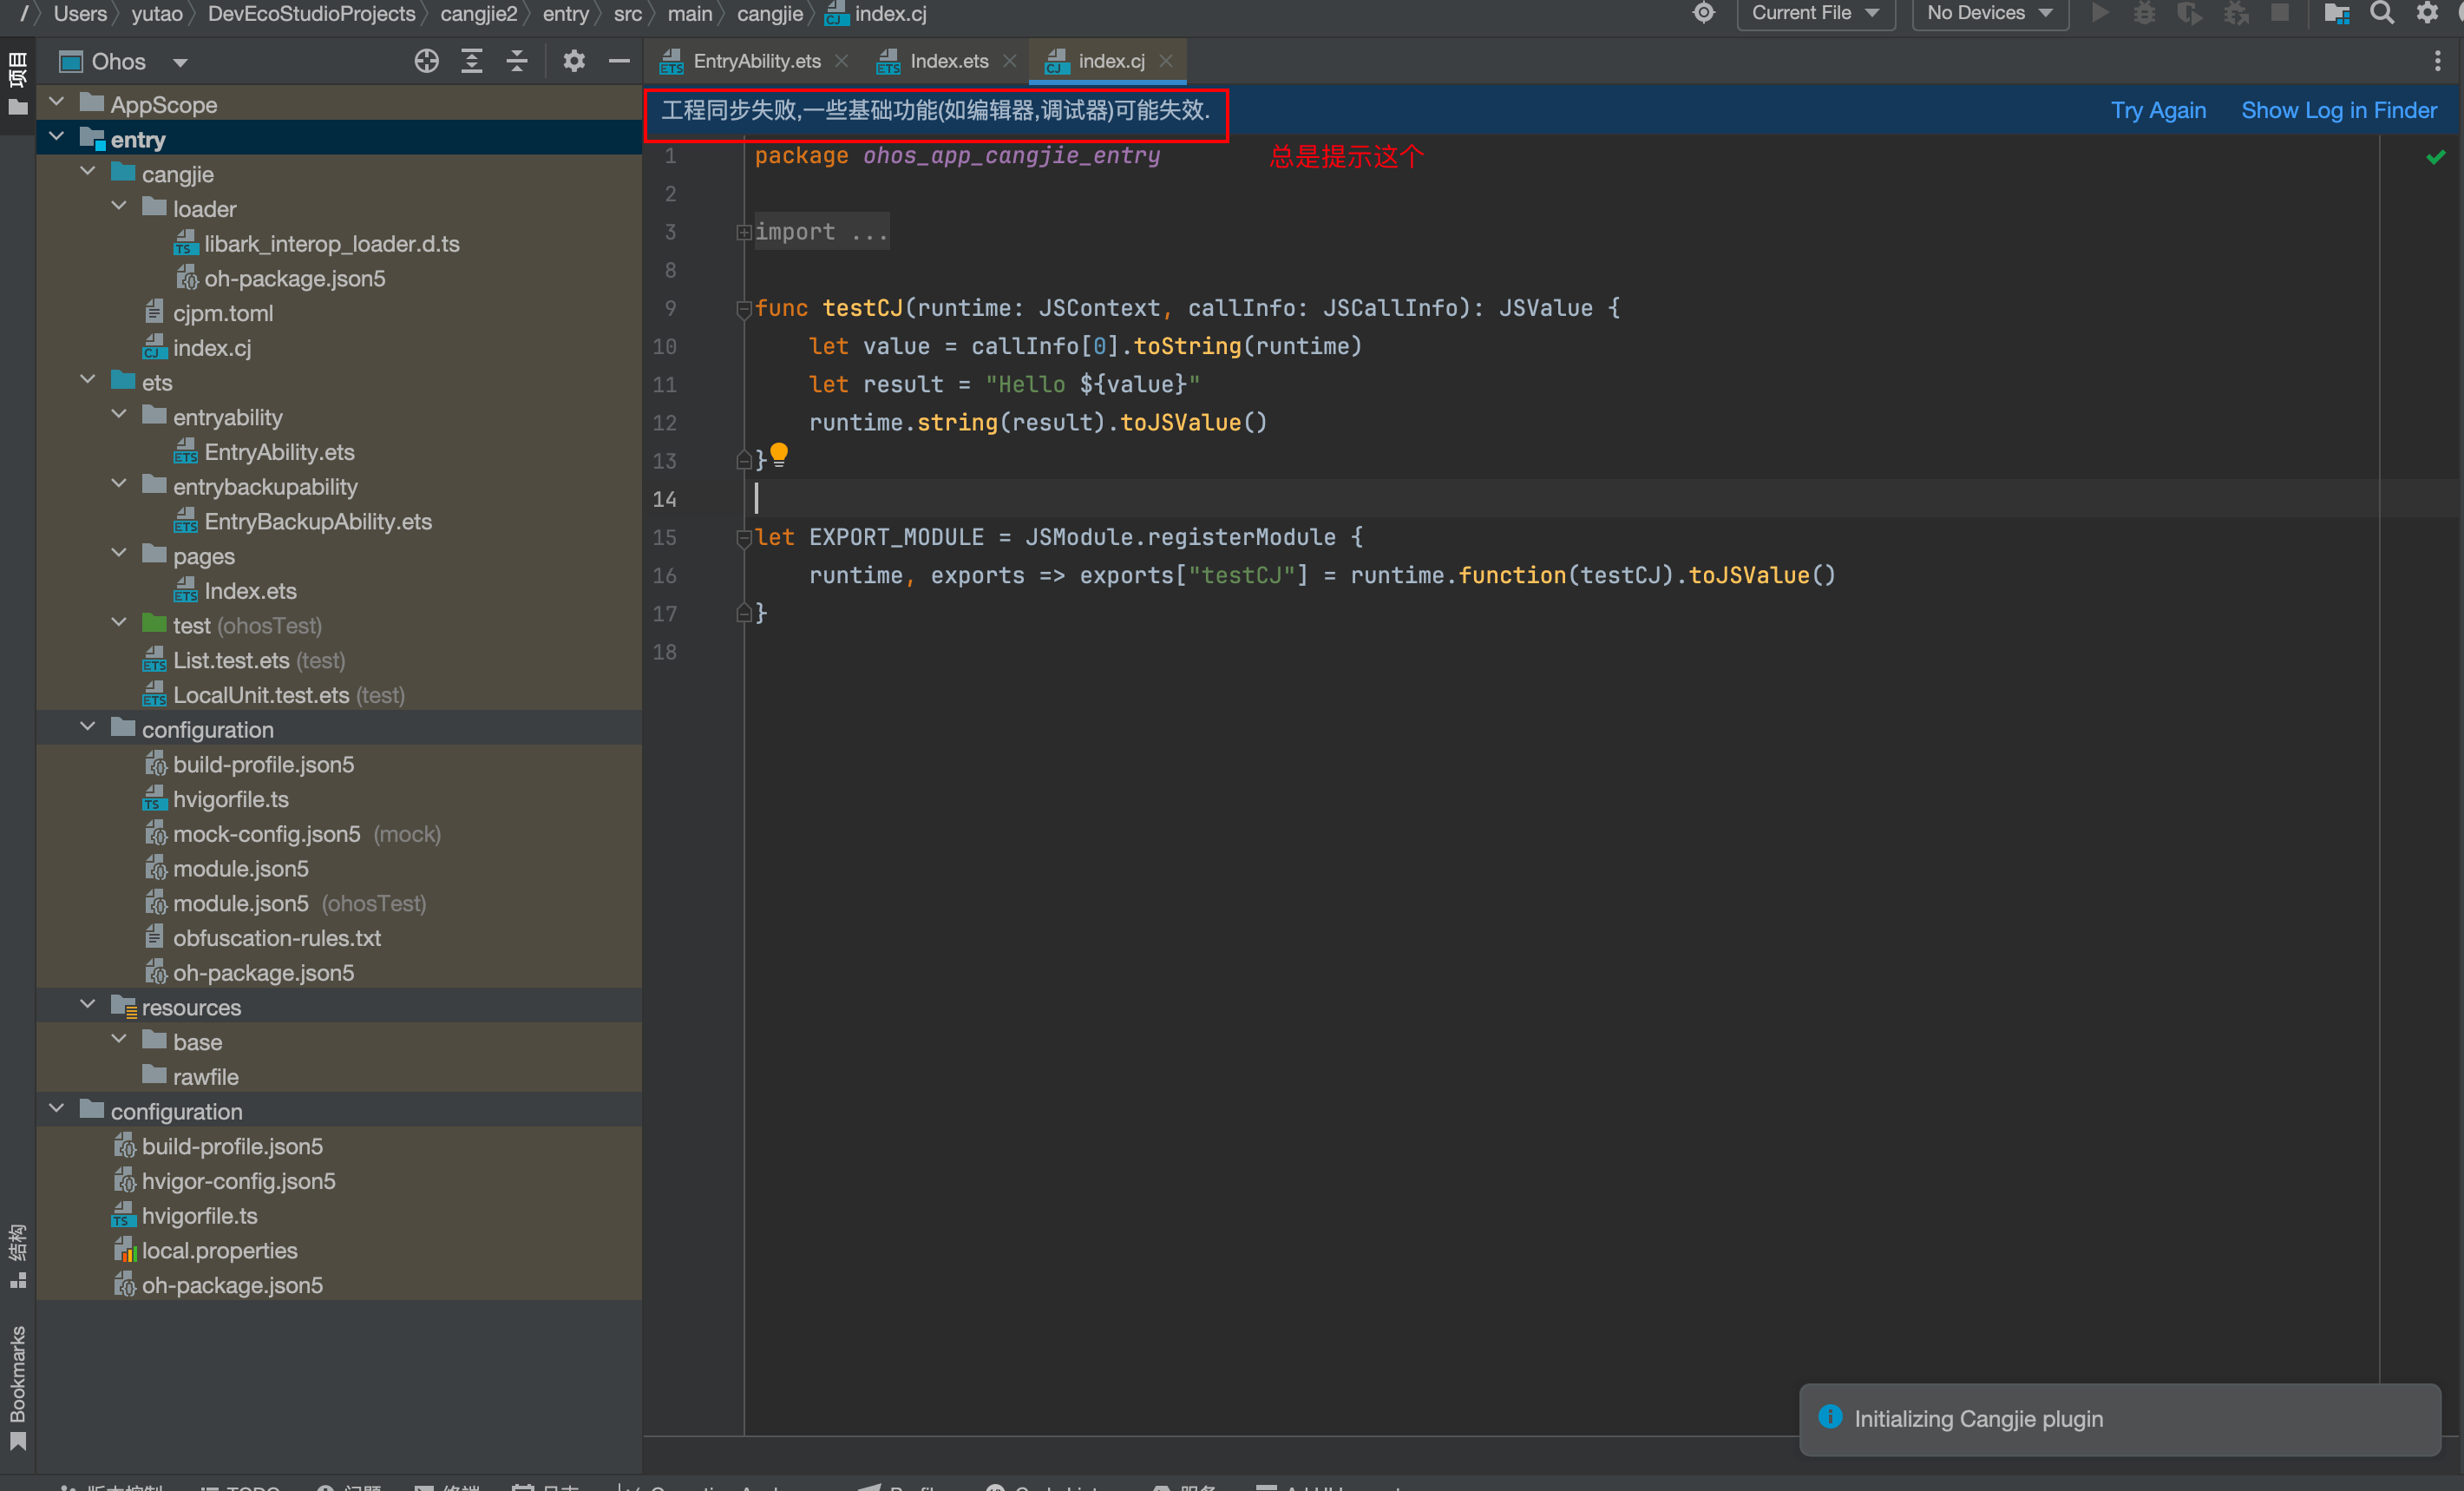Open EntryBackupAbility.ets in tree
This screenshot has width=2464, height=1491.
(318, 521)
